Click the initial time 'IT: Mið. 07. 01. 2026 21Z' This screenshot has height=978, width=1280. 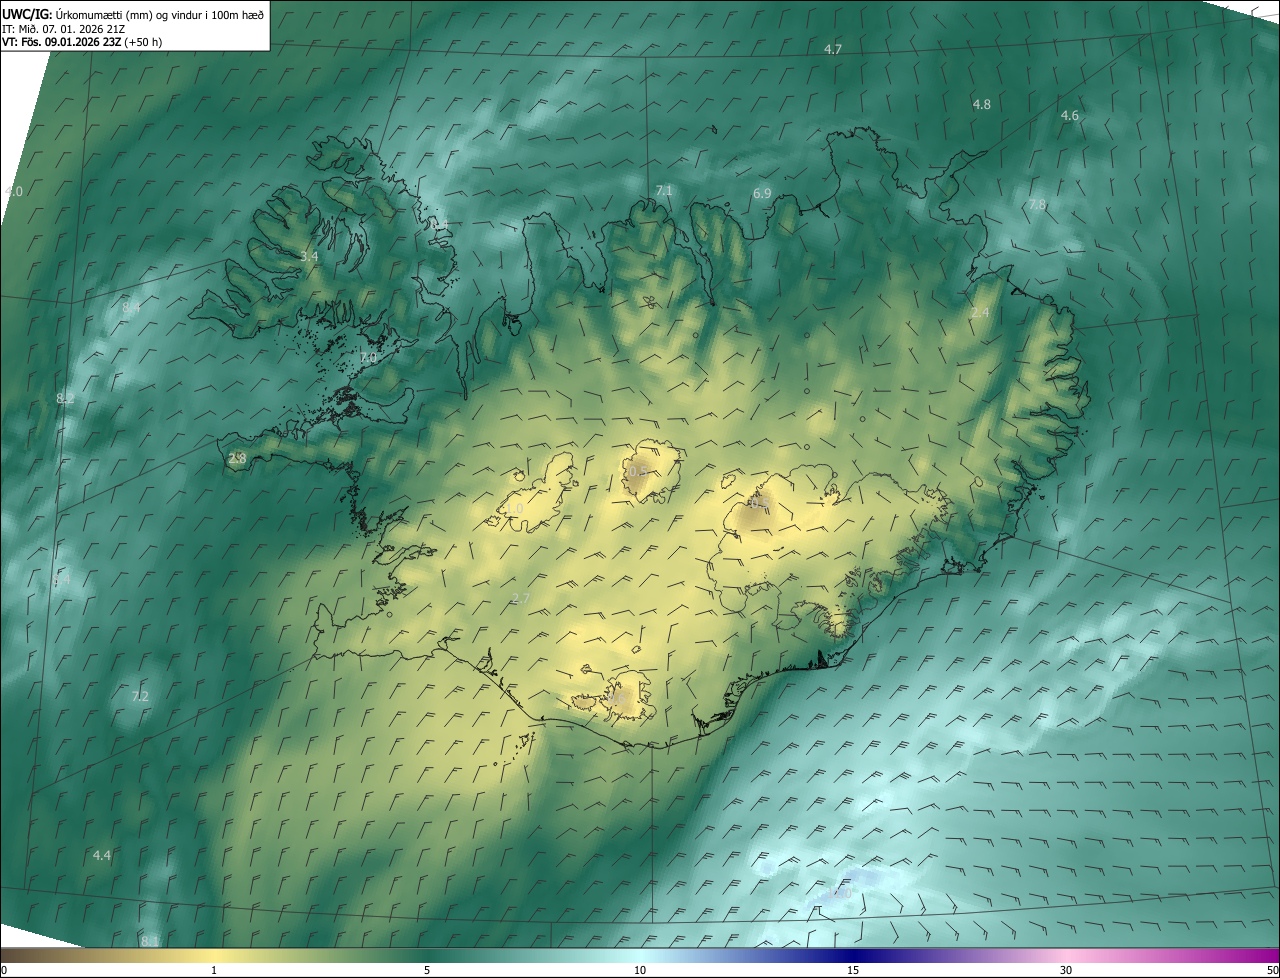click(63, 28)
